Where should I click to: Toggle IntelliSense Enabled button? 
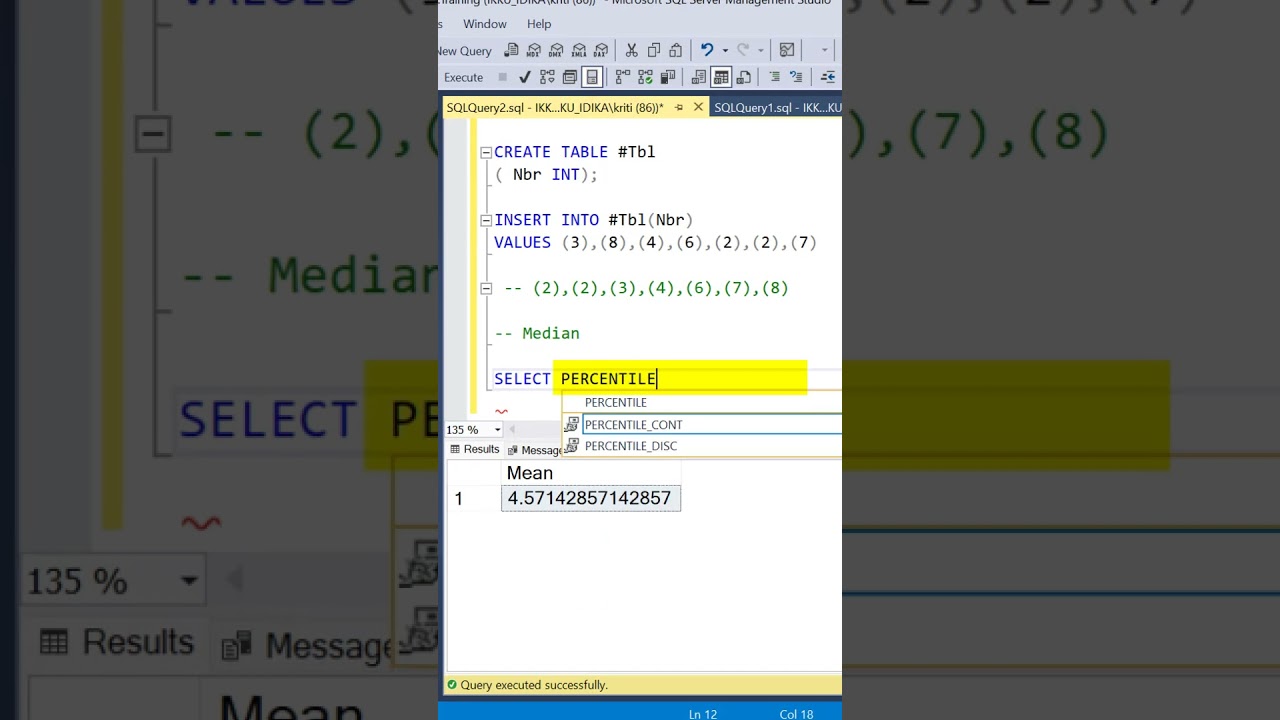click(x=592, y=77)
